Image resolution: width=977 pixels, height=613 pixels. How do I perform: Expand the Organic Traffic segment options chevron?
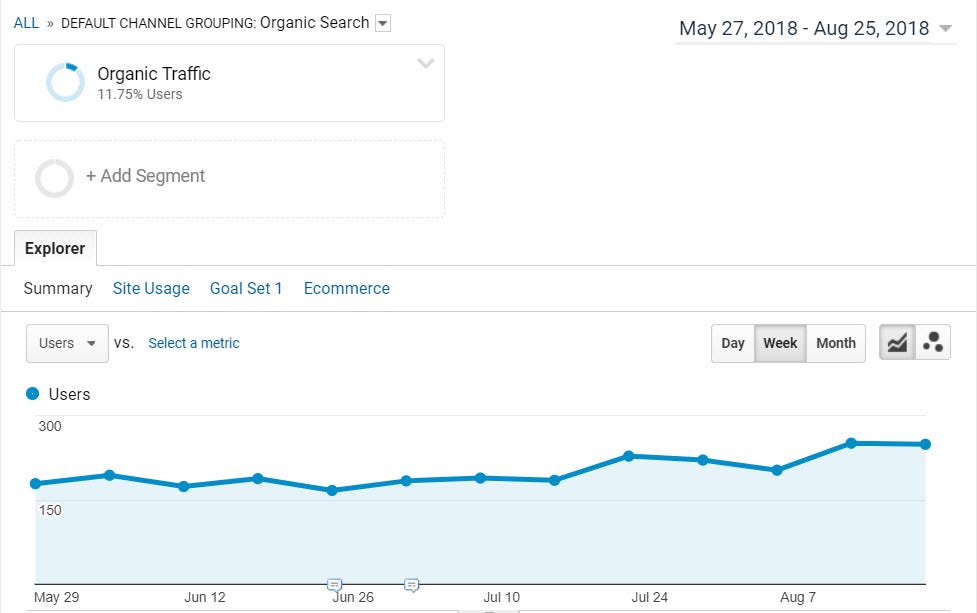coord(425,64)
